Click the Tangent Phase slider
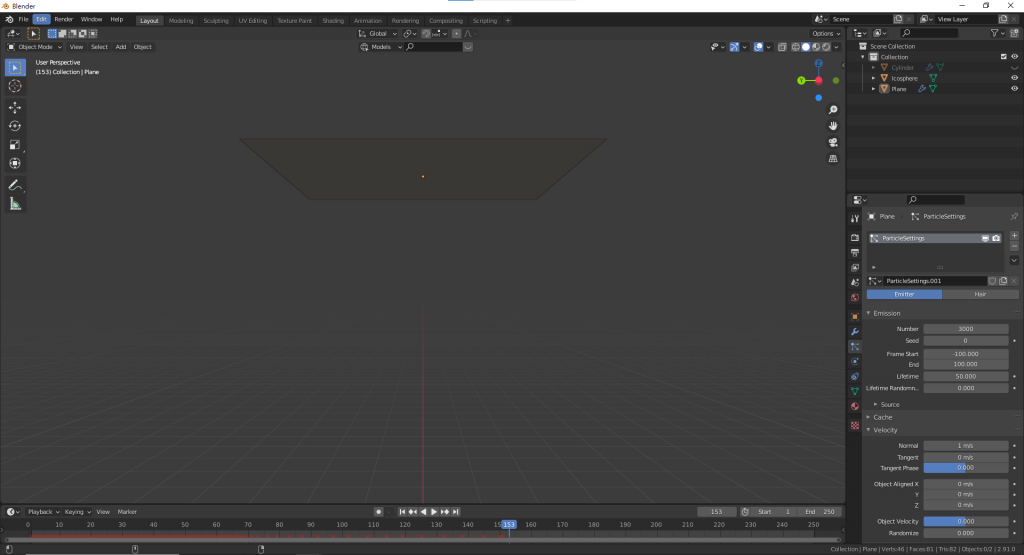The width and height of the screenshot is (1024, 555). pos(966,468)
